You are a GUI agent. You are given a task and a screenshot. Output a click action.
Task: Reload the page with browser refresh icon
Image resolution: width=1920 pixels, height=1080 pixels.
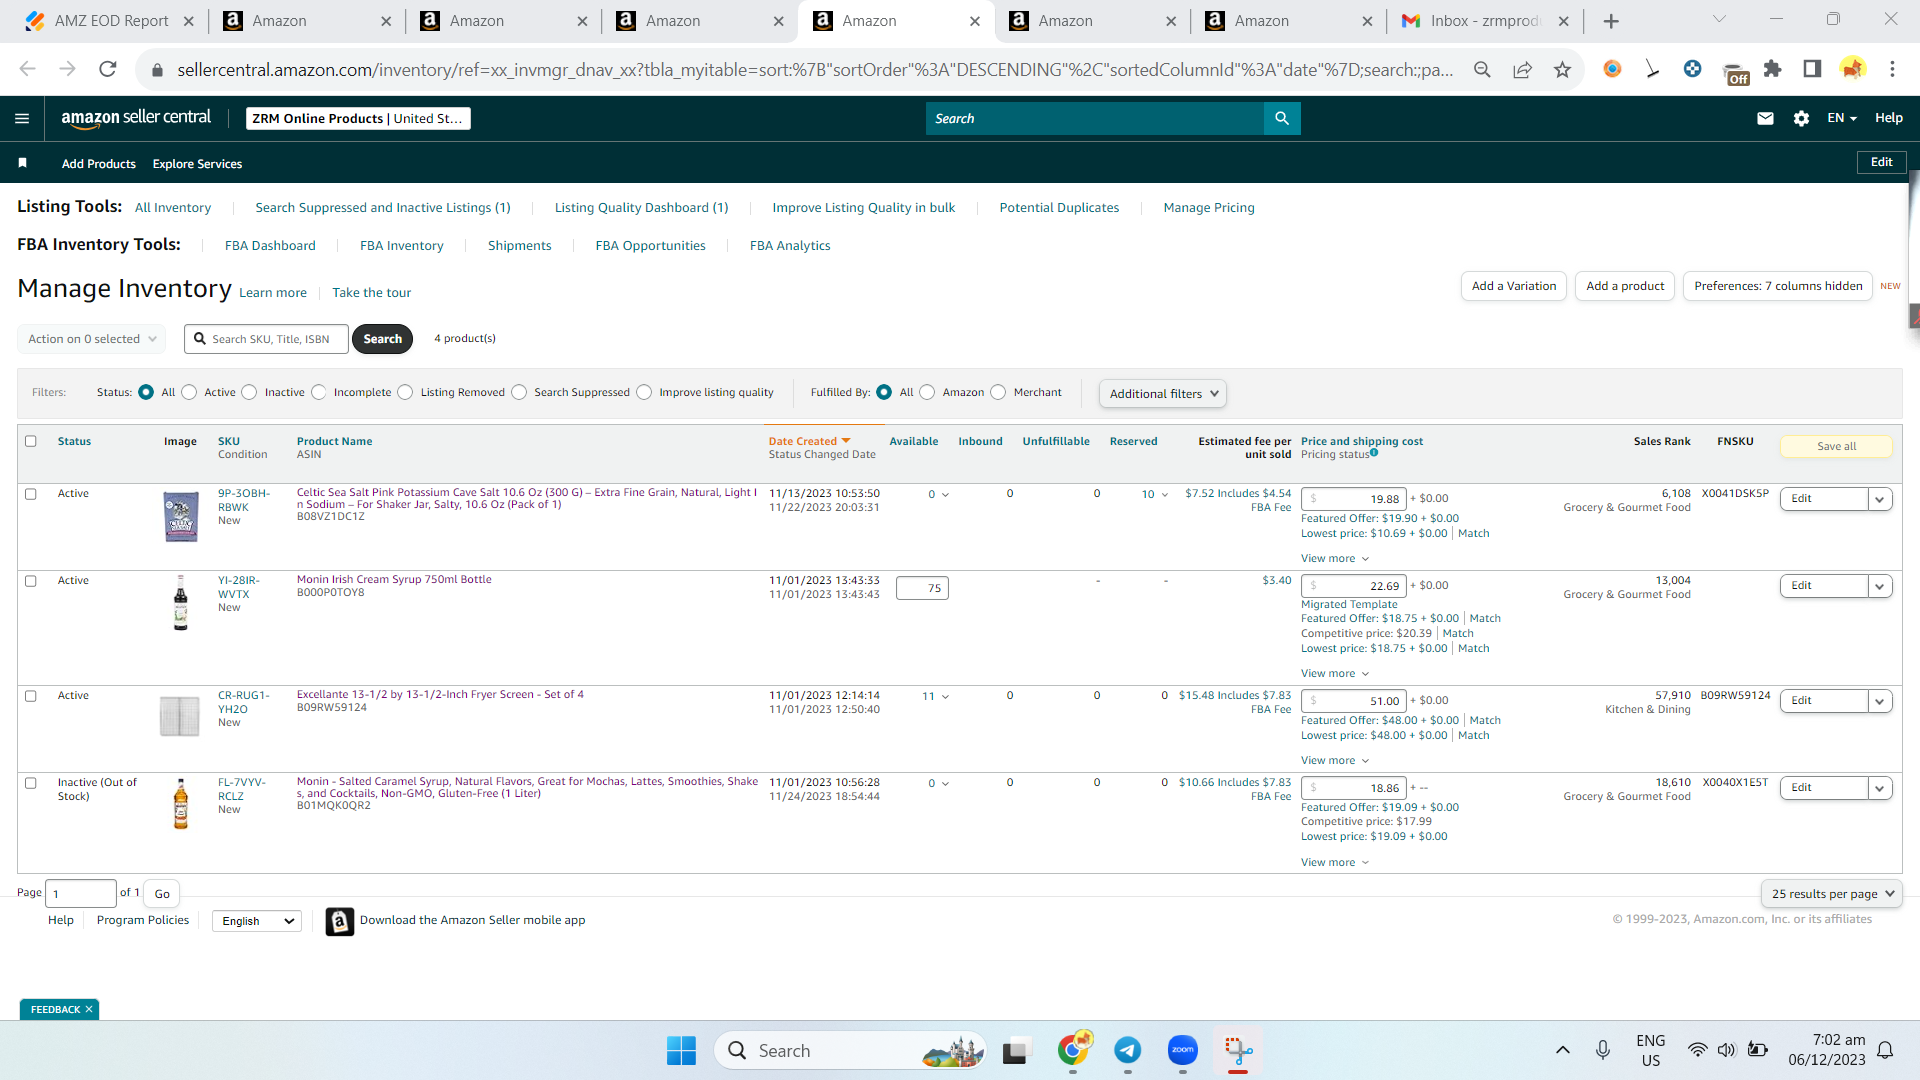108,69
